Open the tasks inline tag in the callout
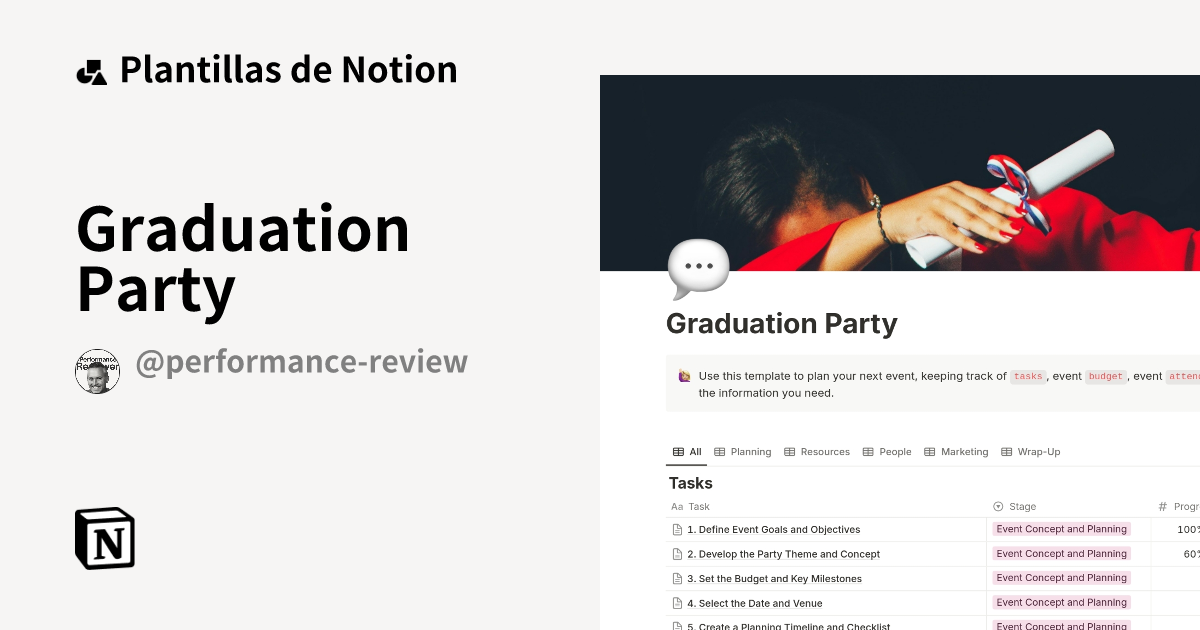Viewport: 1200px width, 630px height. [x=1027, y=376]
